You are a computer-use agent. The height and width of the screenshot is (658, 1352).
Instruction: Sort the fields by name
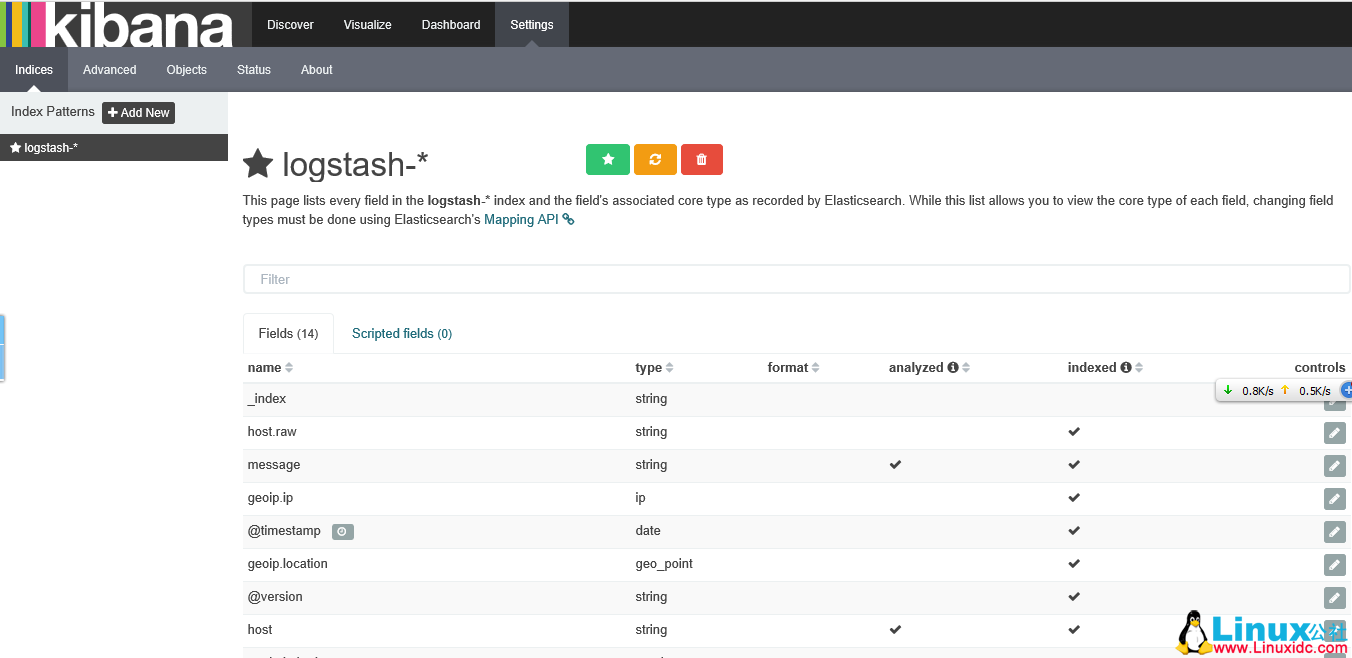click(x=265, y=367)
